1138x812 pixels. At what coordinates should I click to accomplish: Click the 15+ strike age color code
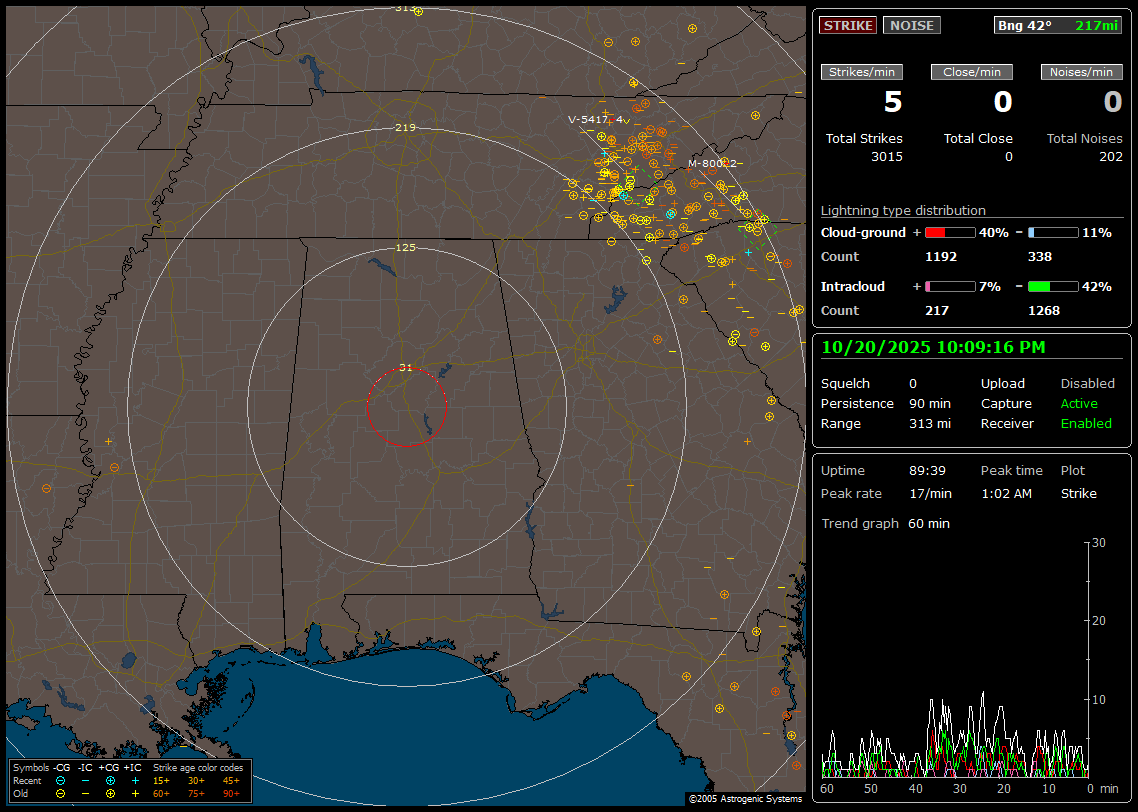(x=161, y=780)
